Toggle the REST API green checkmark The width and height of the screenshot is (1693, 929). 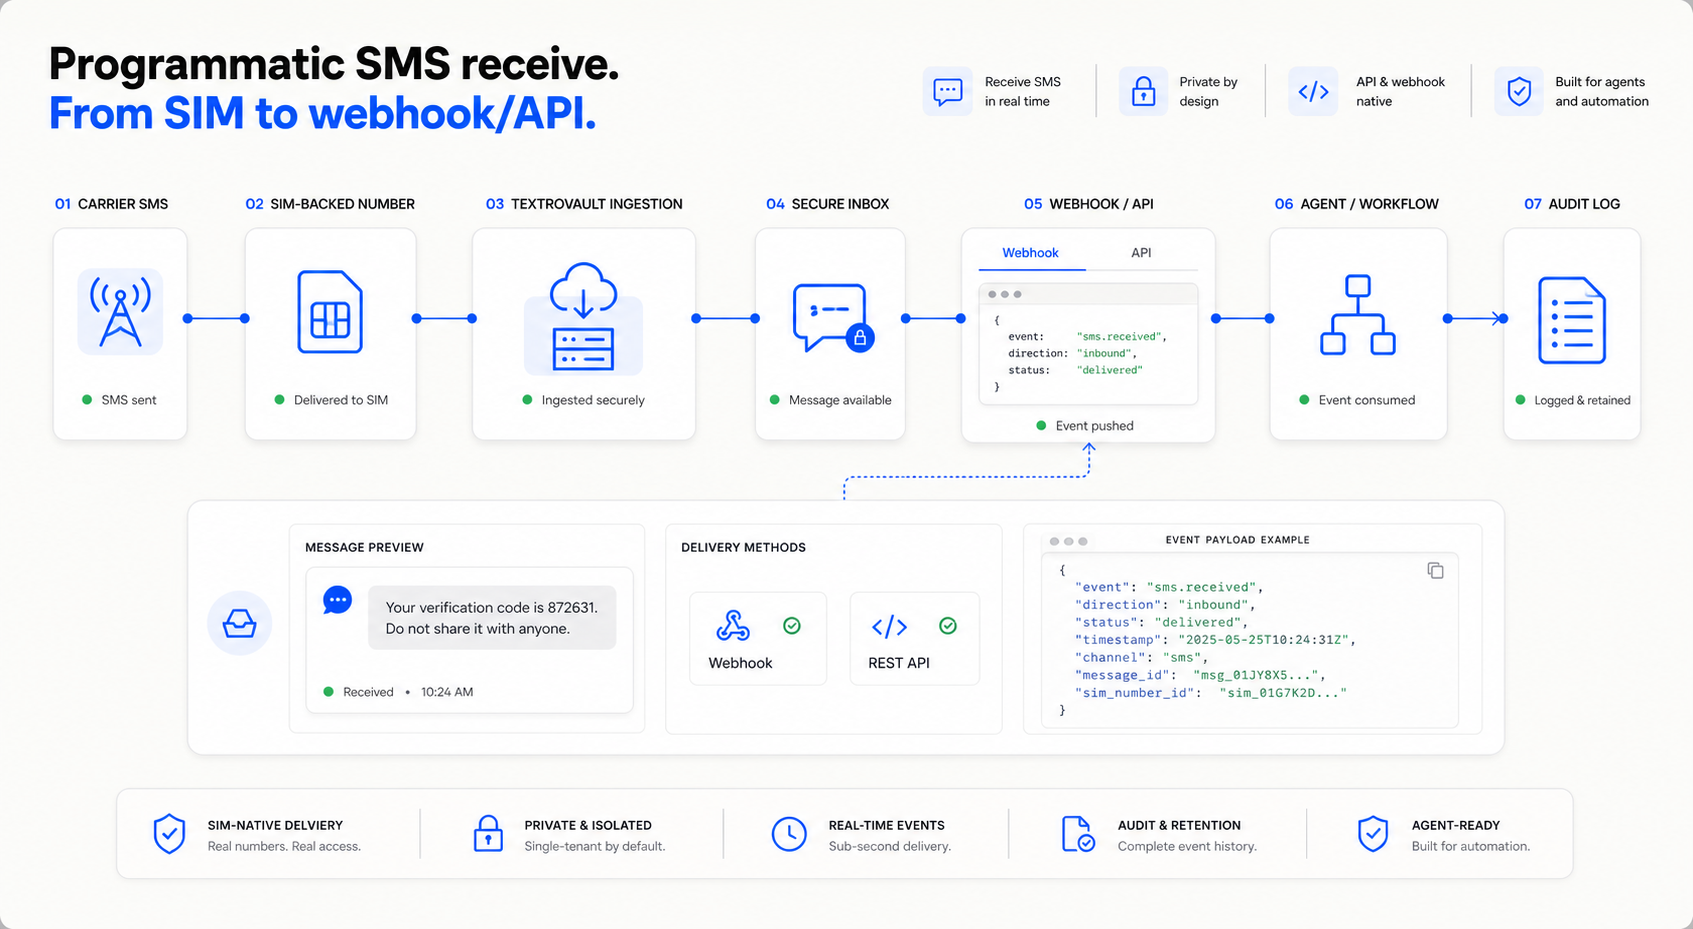pyautogui.click(x=948, y=625)
